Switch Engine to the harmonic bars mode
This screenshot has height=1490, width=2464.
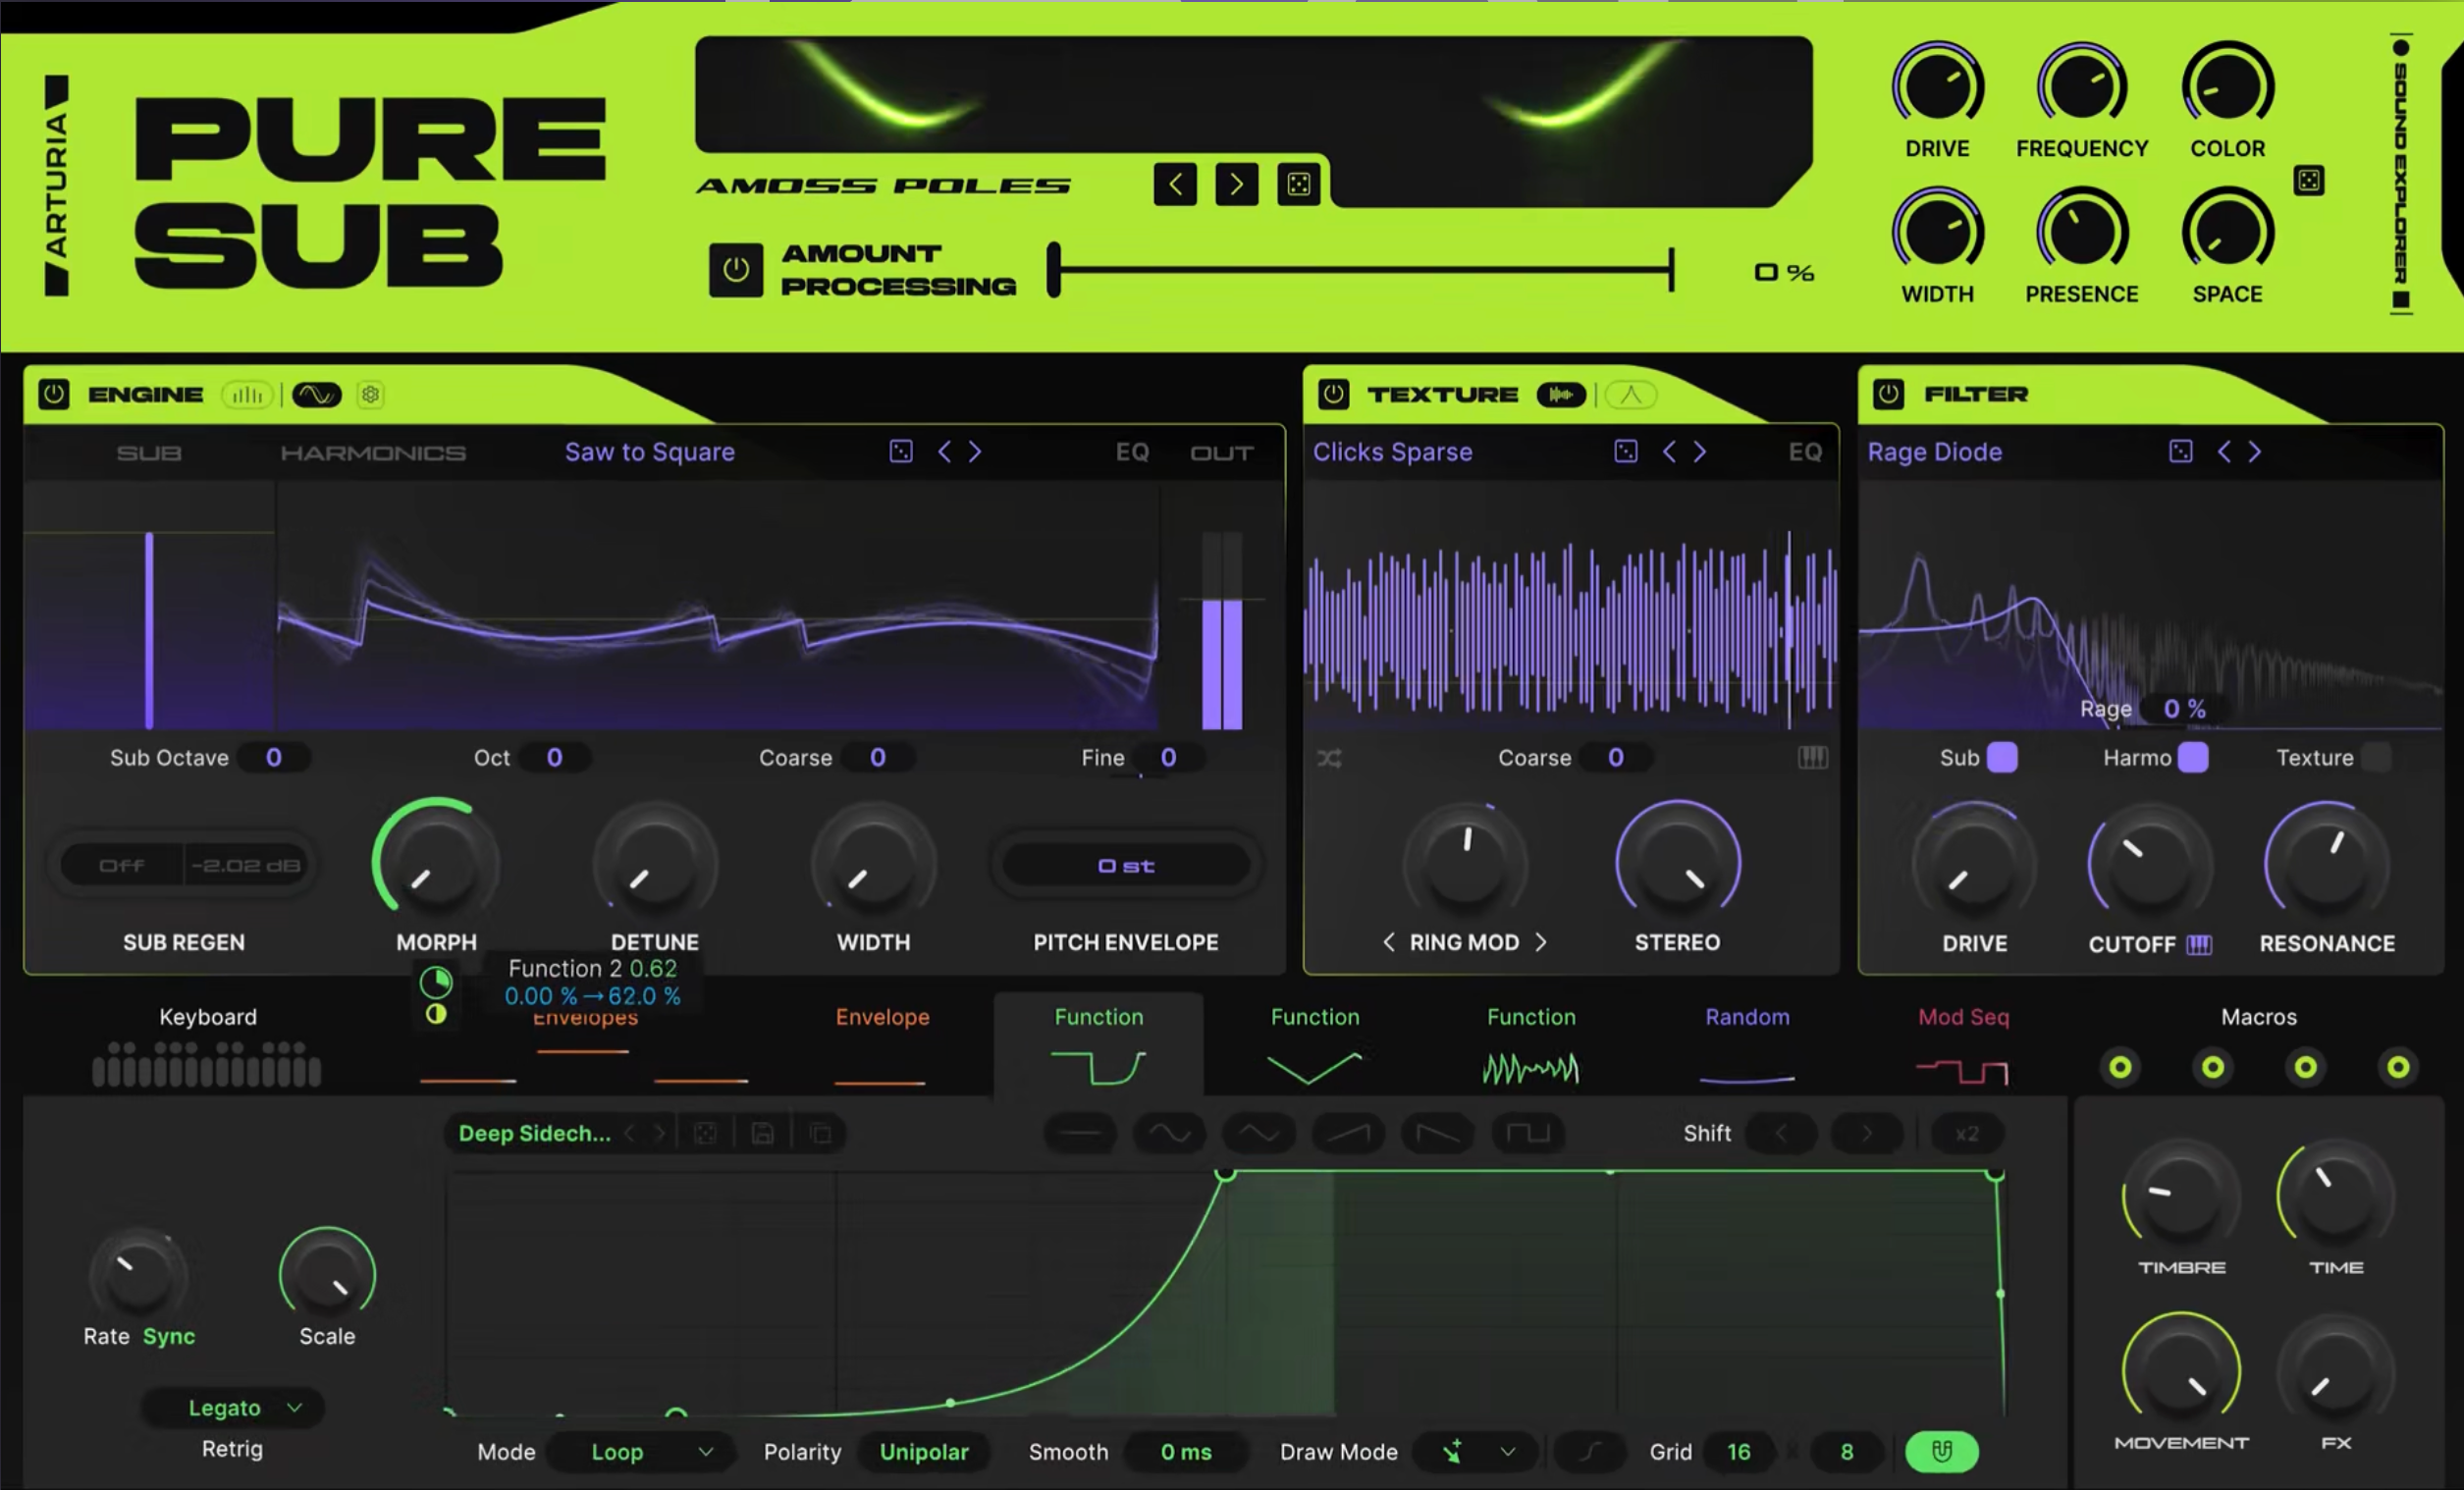click(x=247, y=395)
